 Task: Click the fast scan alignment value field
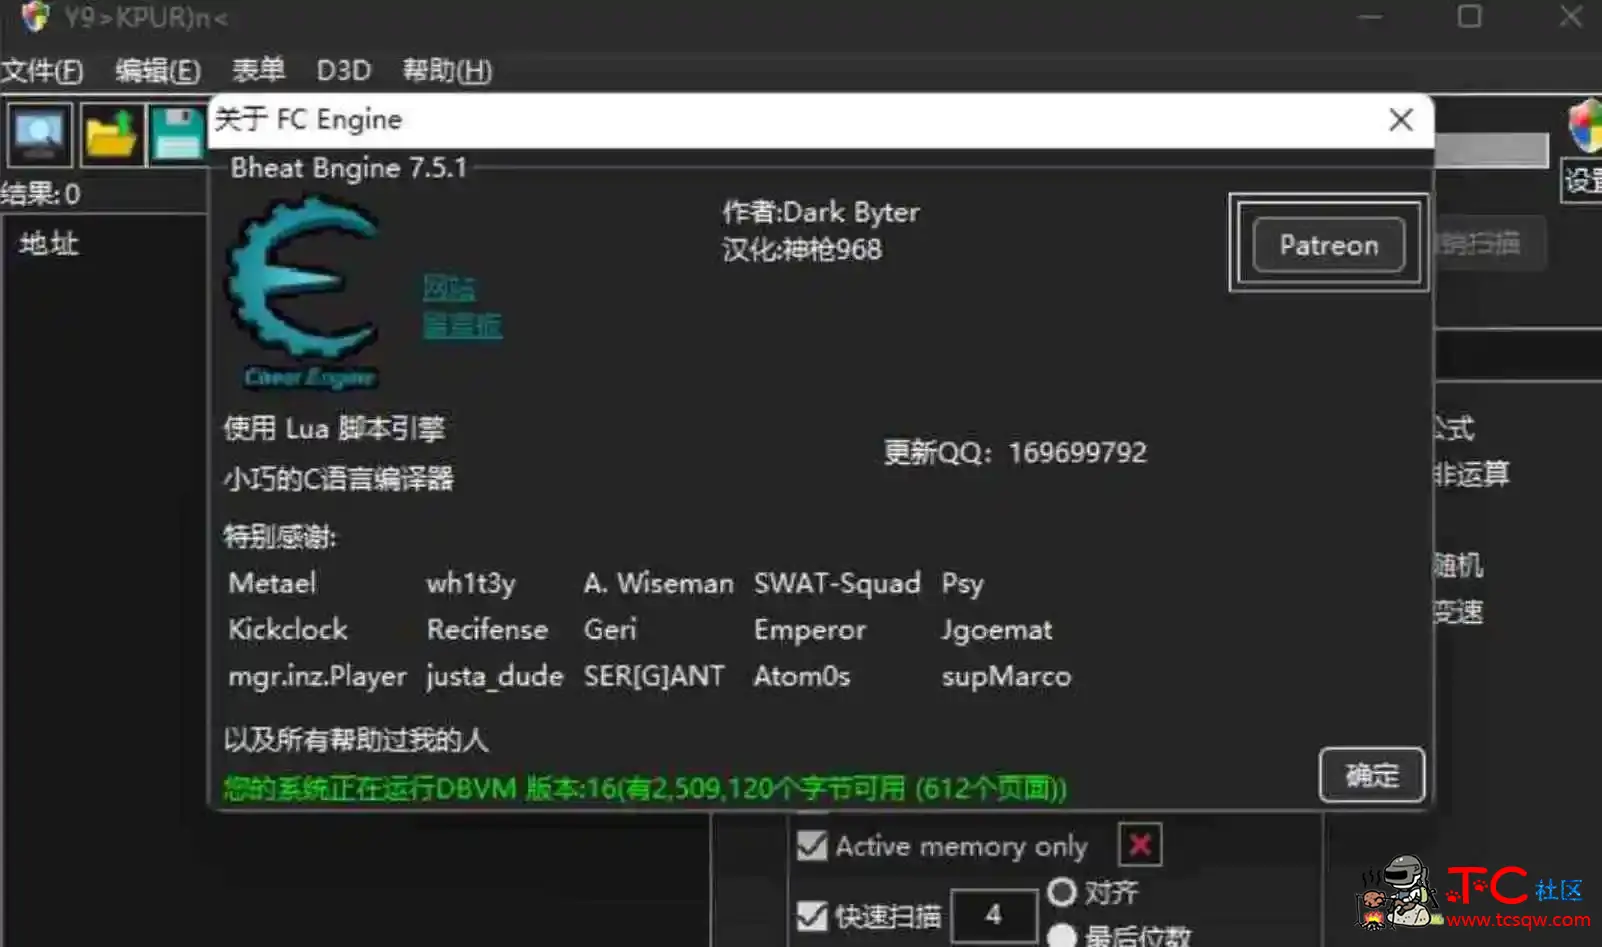993,914
